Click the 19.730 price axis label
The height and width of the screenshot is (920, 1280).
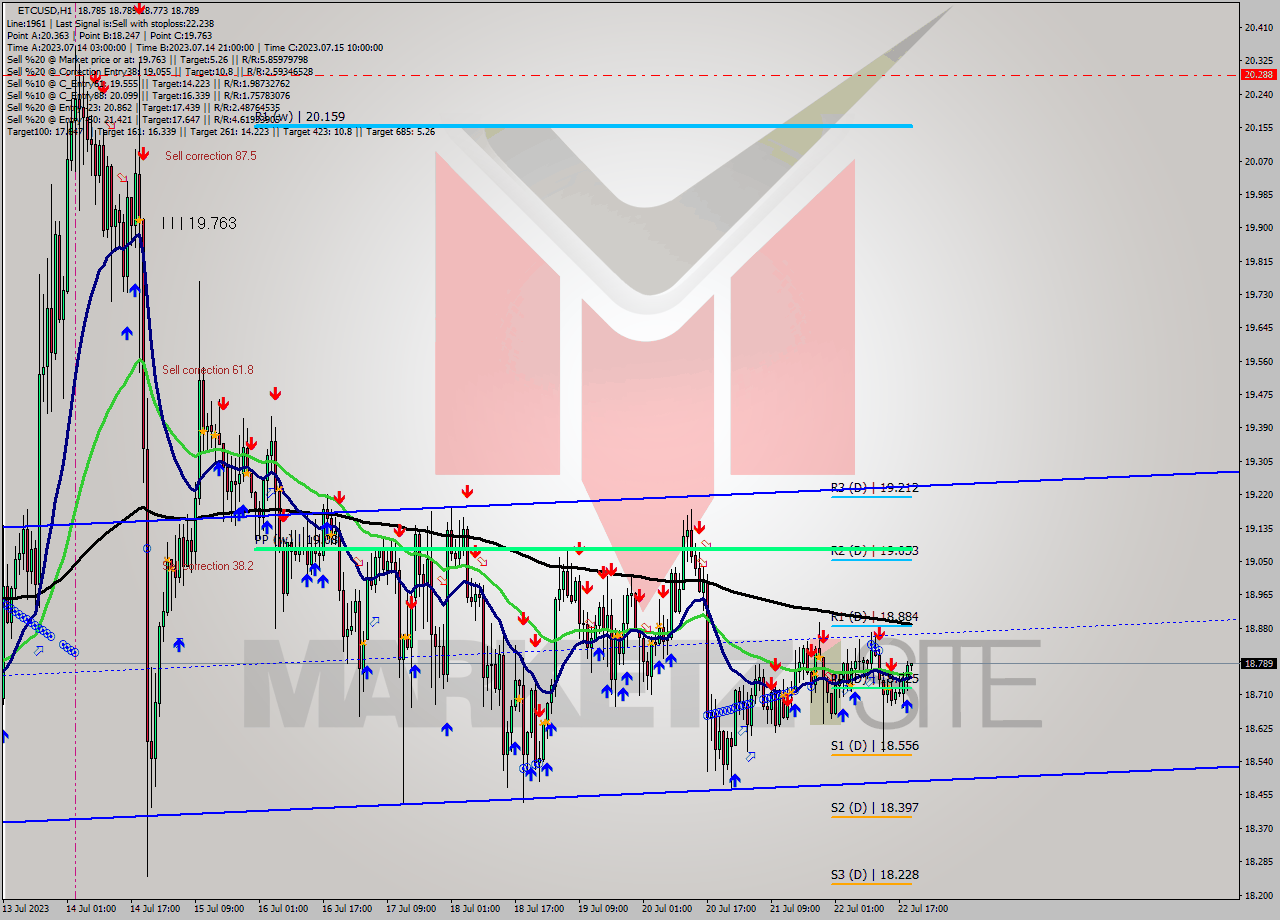pyautogui.click(x=1258, y=294)
